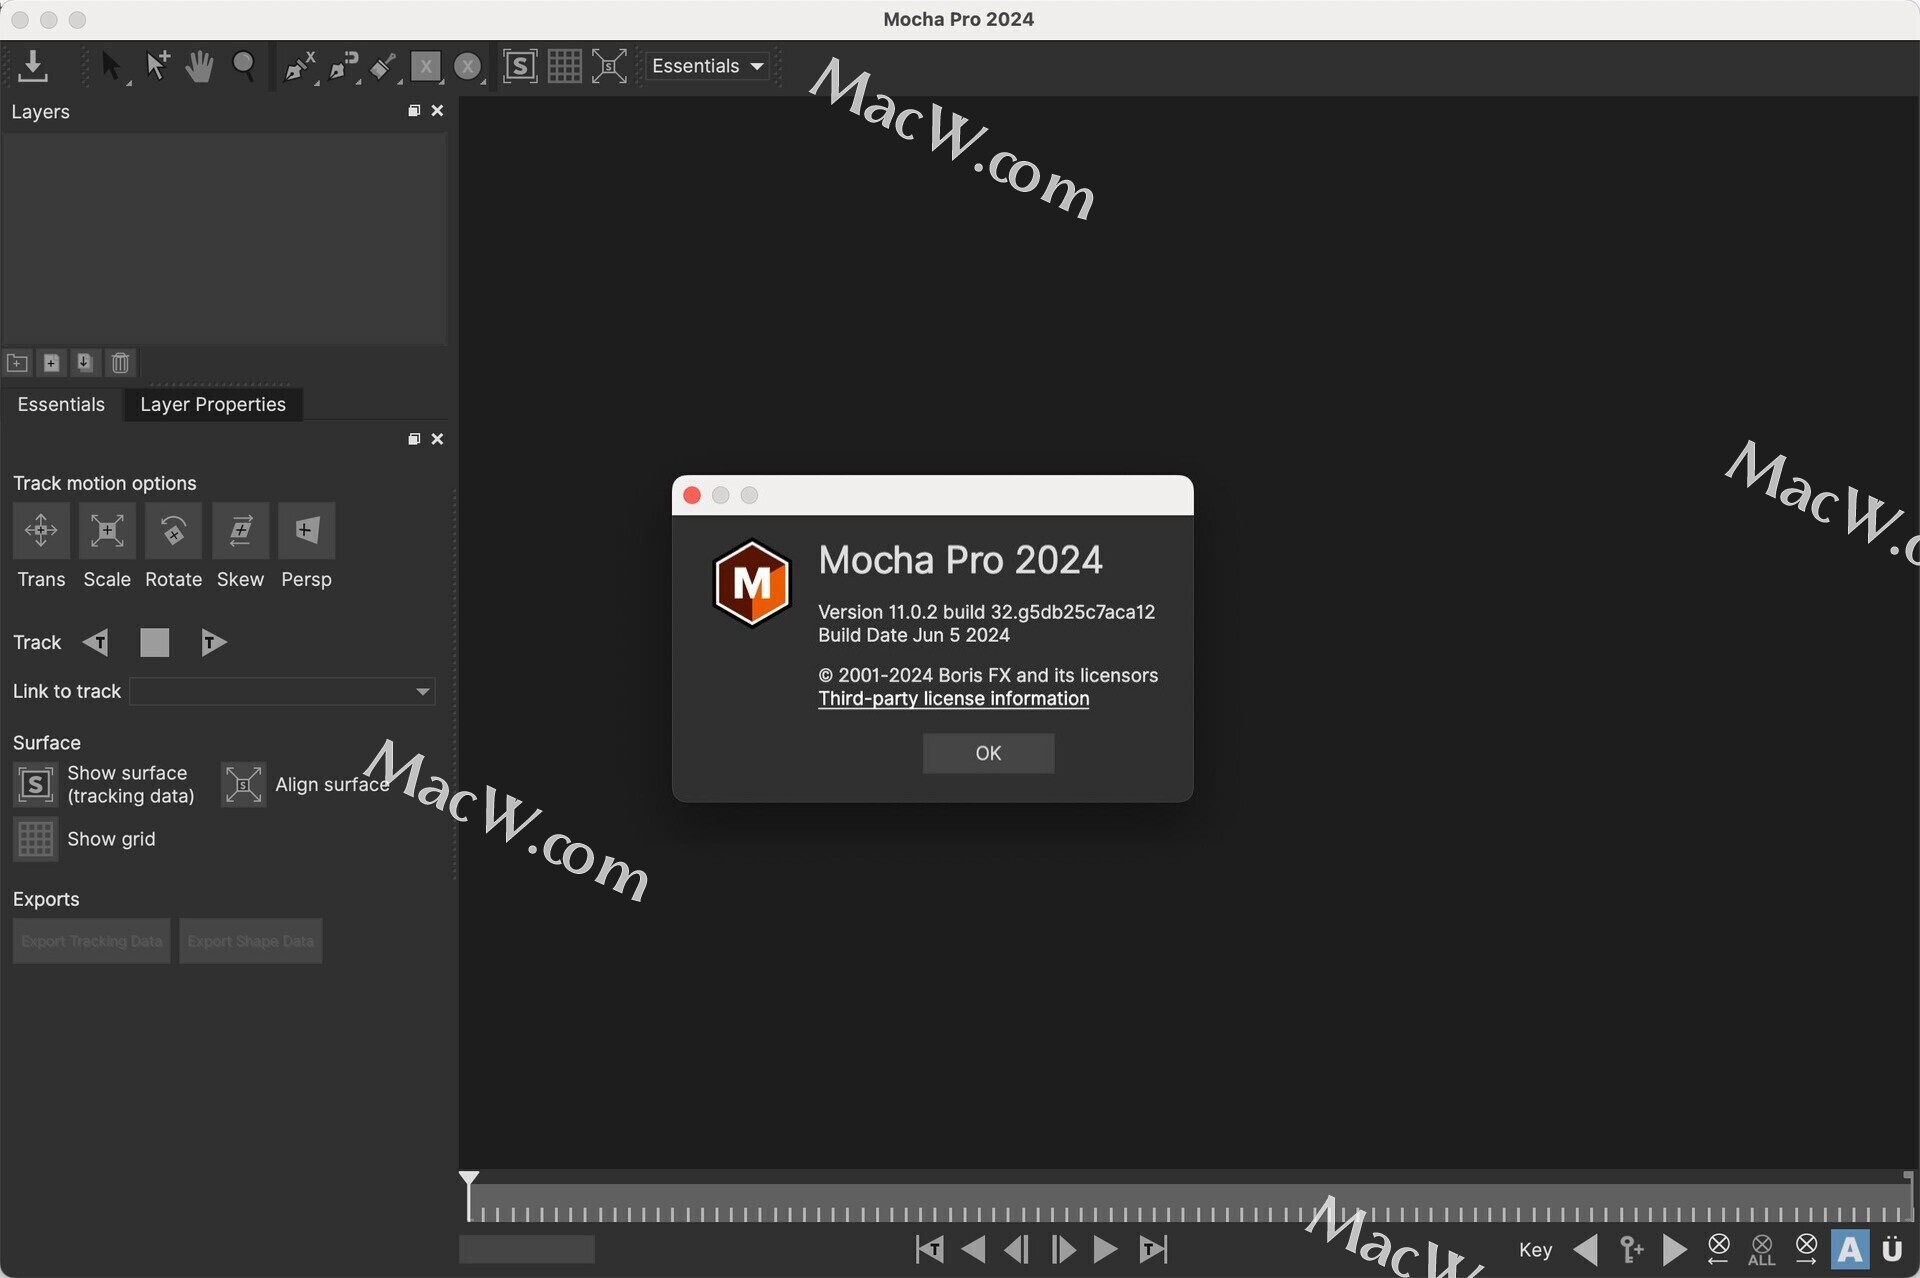Toggle Persp track motion option
The width and height of the screenshot is (1920, 1278).
tap(306, 530)
